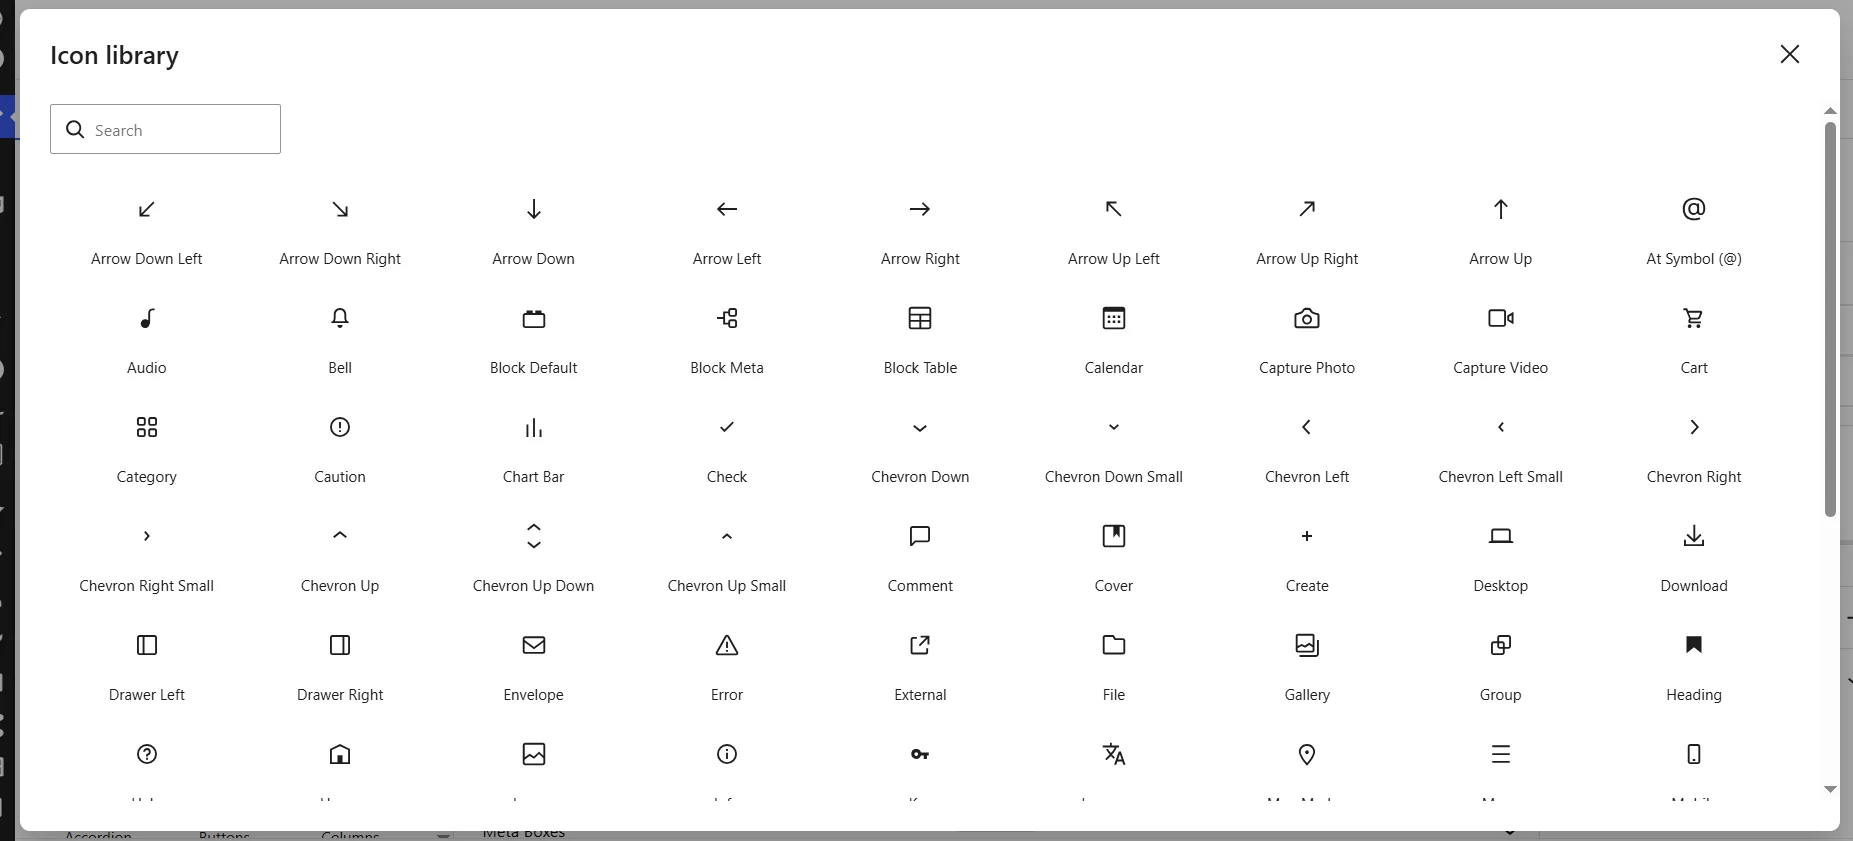The height and width of the screenshot is (841, 1853).
Task: Select the Chevron Left icon
Action: coord(1307,427)
